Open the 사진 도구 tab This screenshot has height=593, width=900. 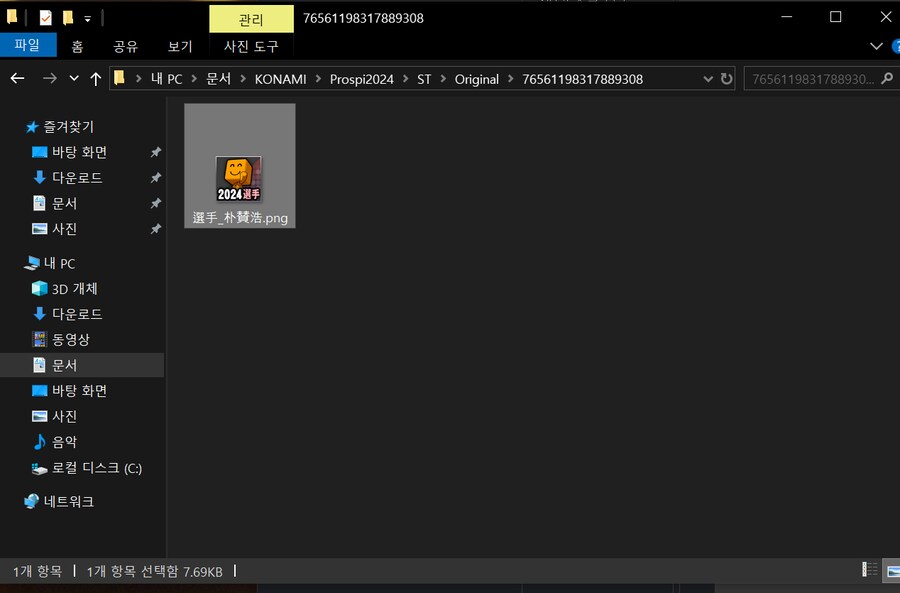click(251, 46)
